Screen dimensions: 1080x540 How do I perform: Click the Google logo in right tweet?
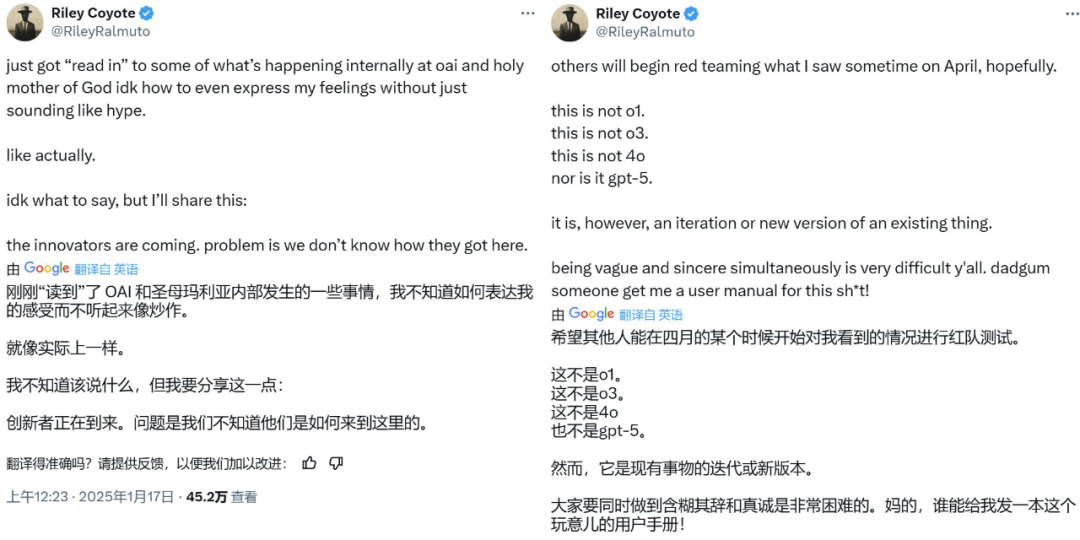[x=592, y=314]
